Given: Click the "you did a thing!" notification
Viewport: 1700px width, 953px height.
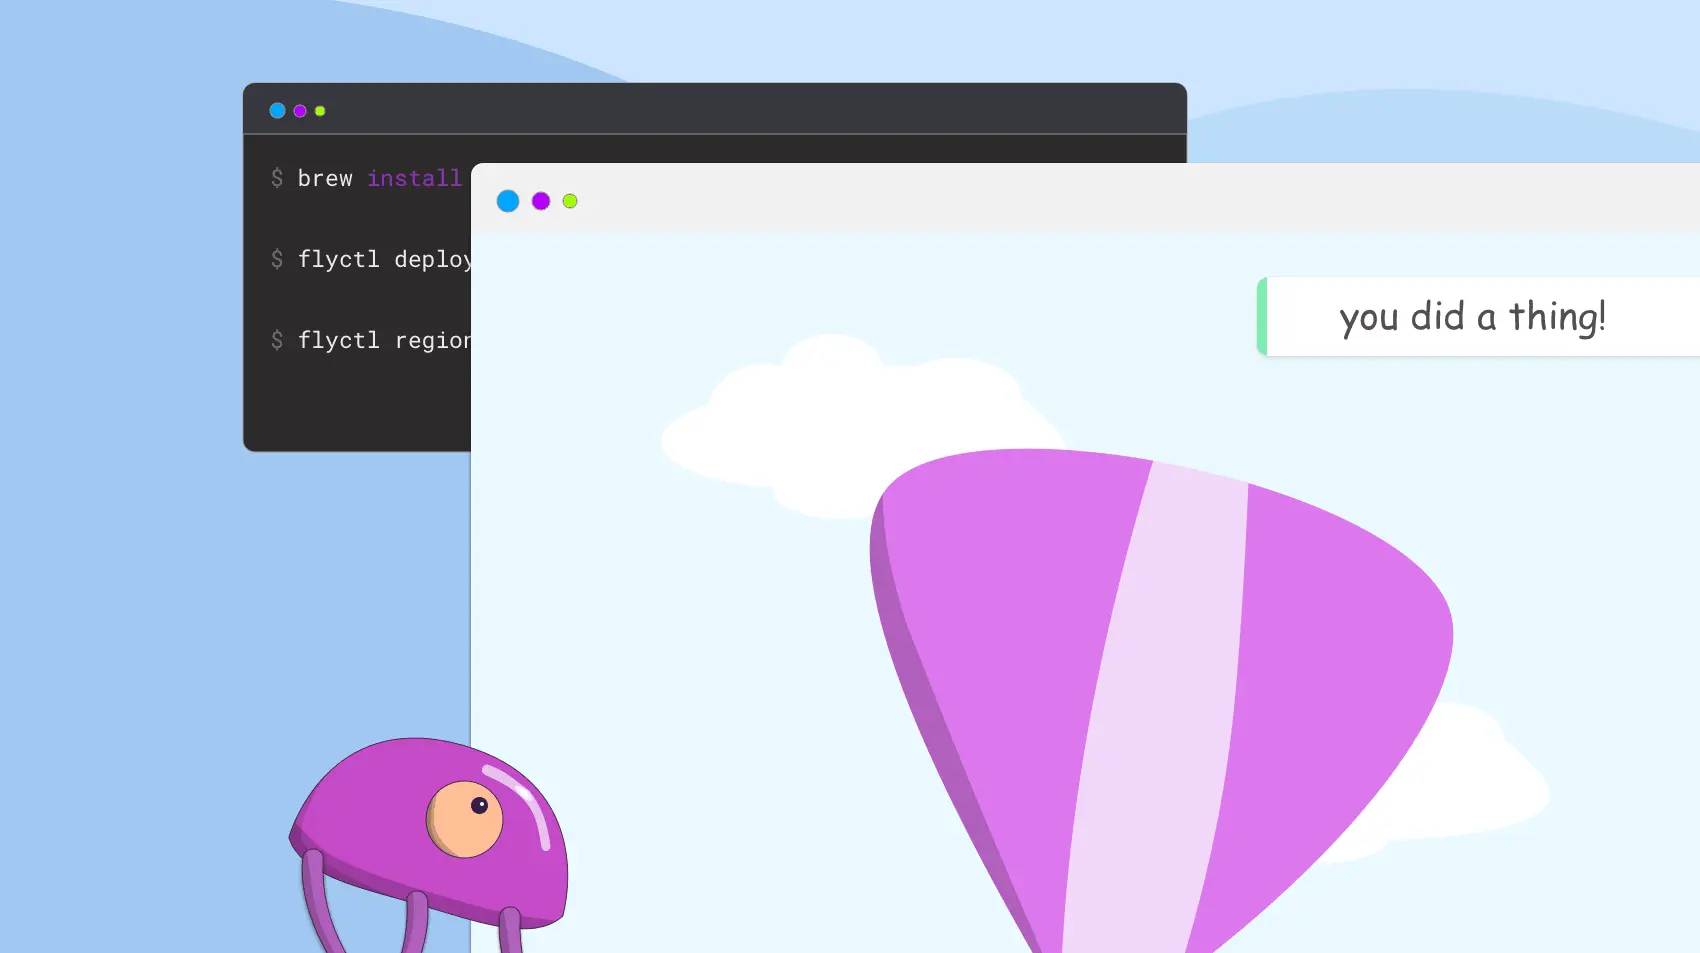Looking at the screenshot, I should (1472, 317).
